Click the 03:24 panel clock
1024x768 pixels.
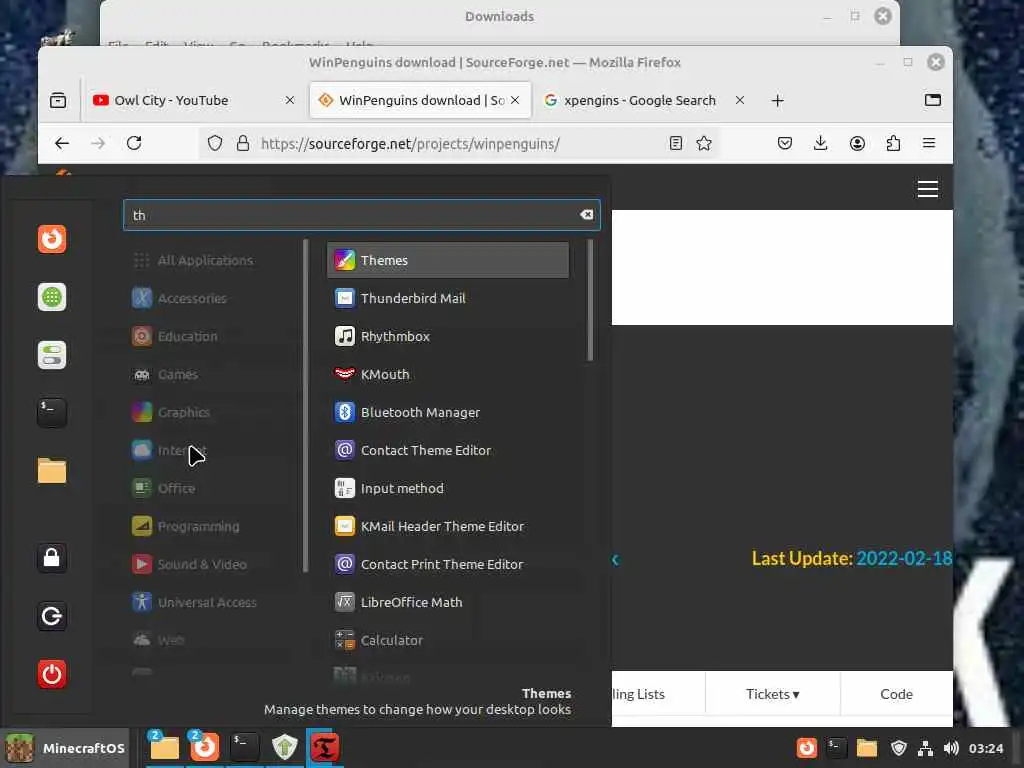click(985, 748)
